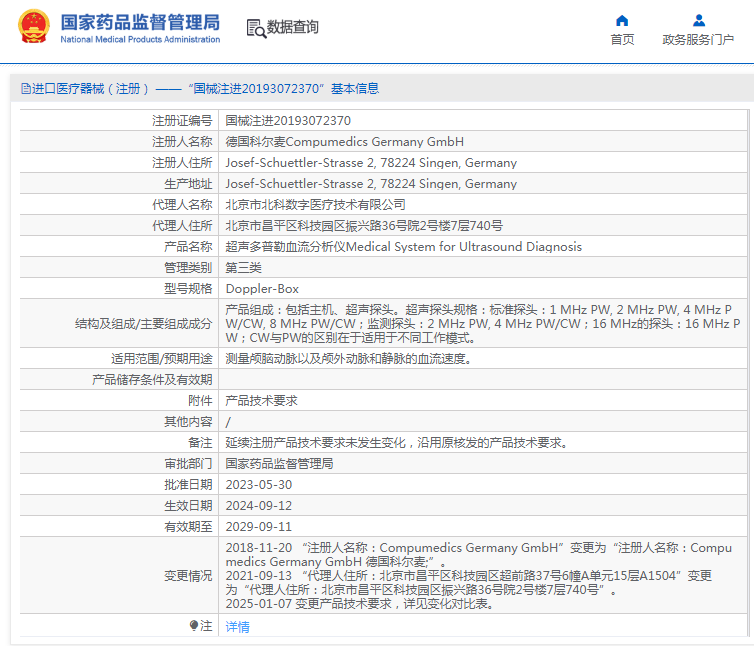Click the bulb icon beside 注
Screen dimensions: 754x646
tap(194, 625)
